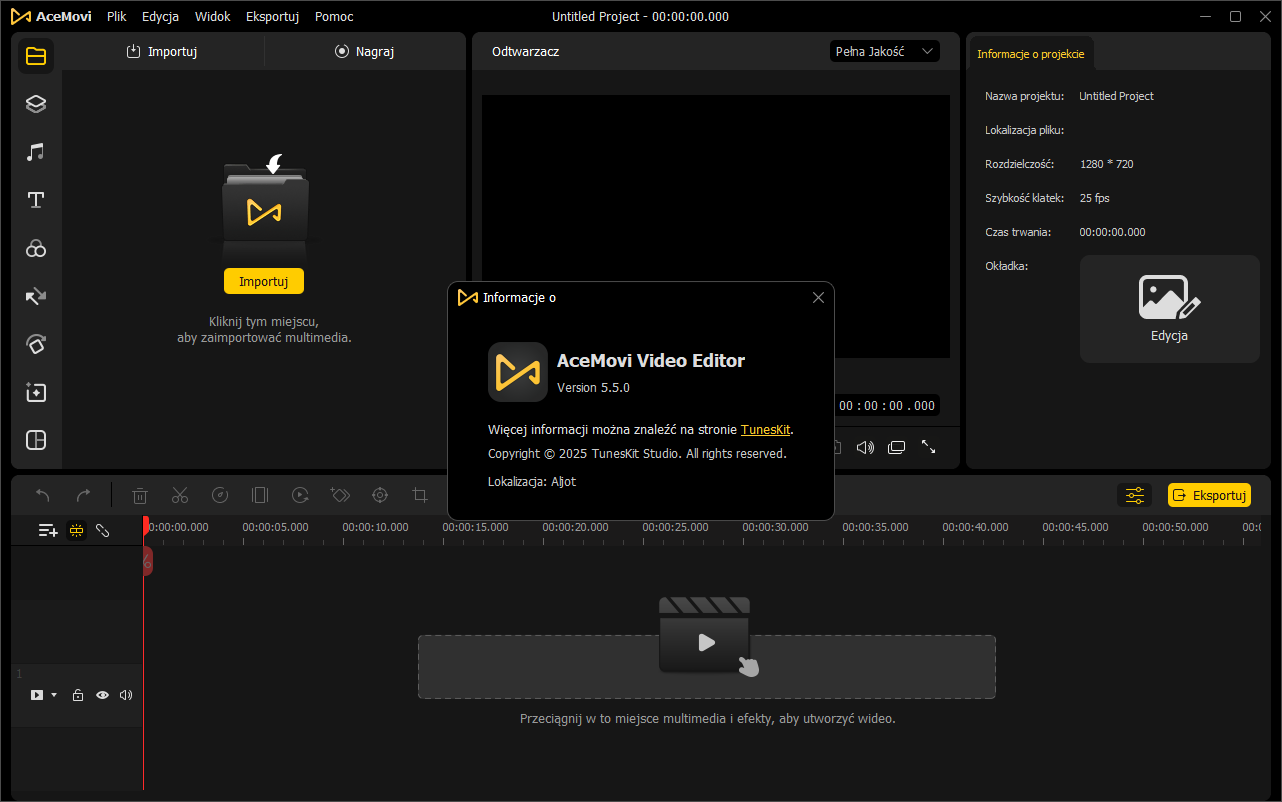Click the speed dial icon in toolbar
The image size is (1282, 802).
(220, 495)
